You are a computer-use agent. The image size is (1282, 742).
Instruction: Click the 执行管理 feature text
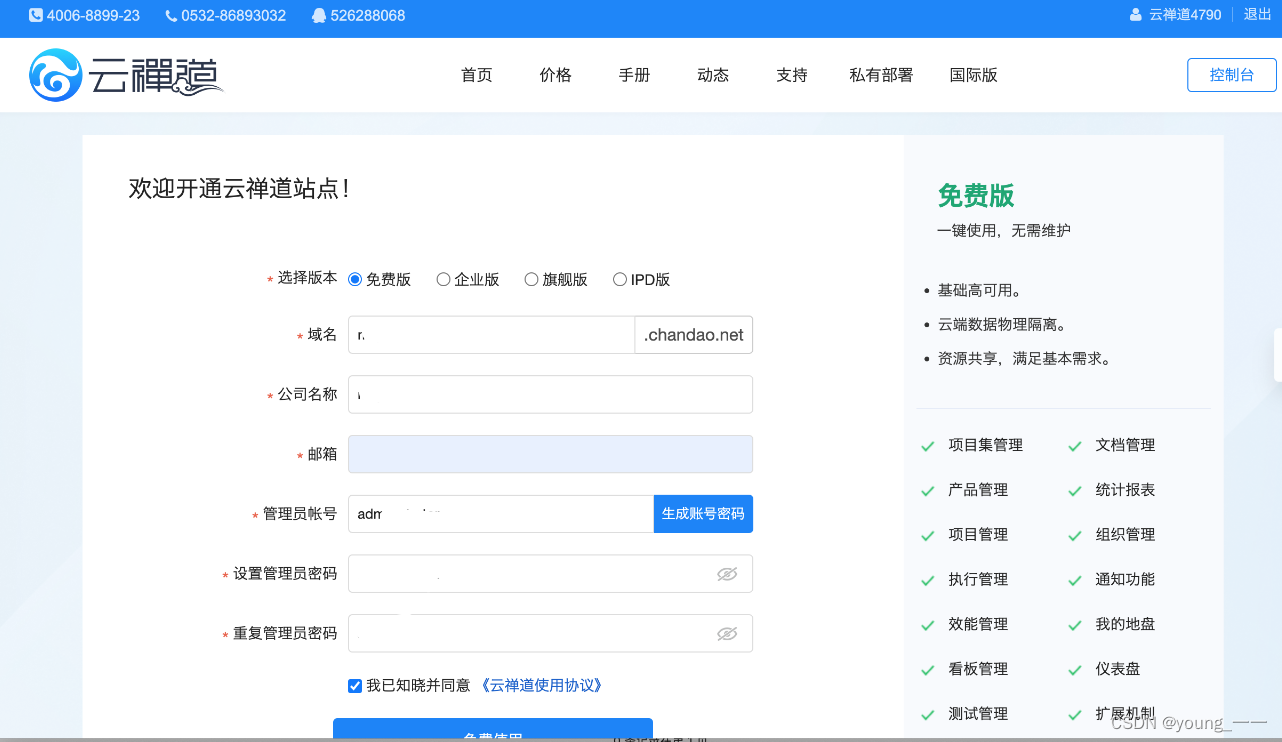[x=978, y=579]
